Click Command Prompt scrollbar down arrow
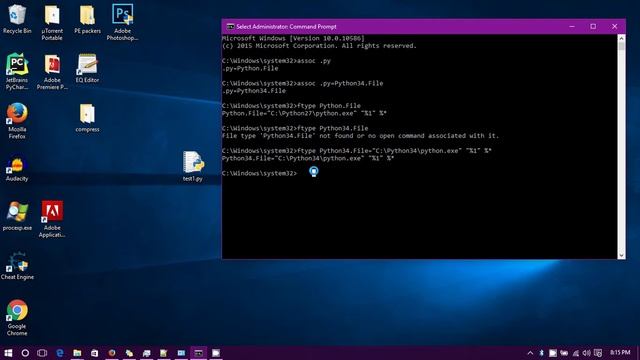Image resolution: width=640 pixels, height=360 pixels. click(621, 256)
